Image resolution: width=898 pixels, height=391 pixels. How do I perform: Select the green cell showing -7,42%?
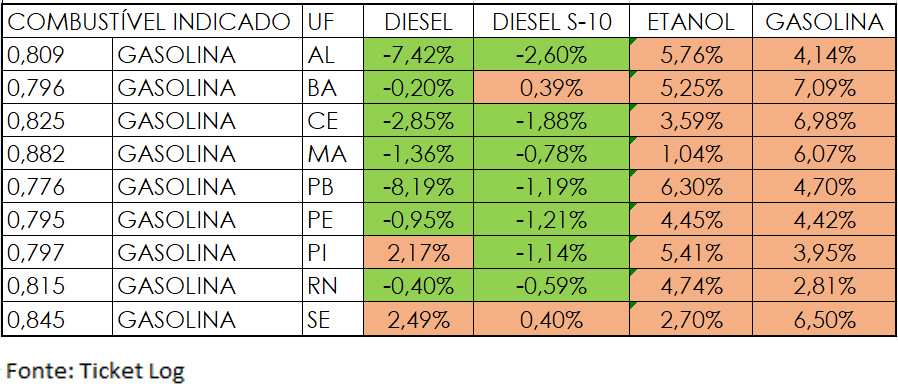click(x=418, y=55)
